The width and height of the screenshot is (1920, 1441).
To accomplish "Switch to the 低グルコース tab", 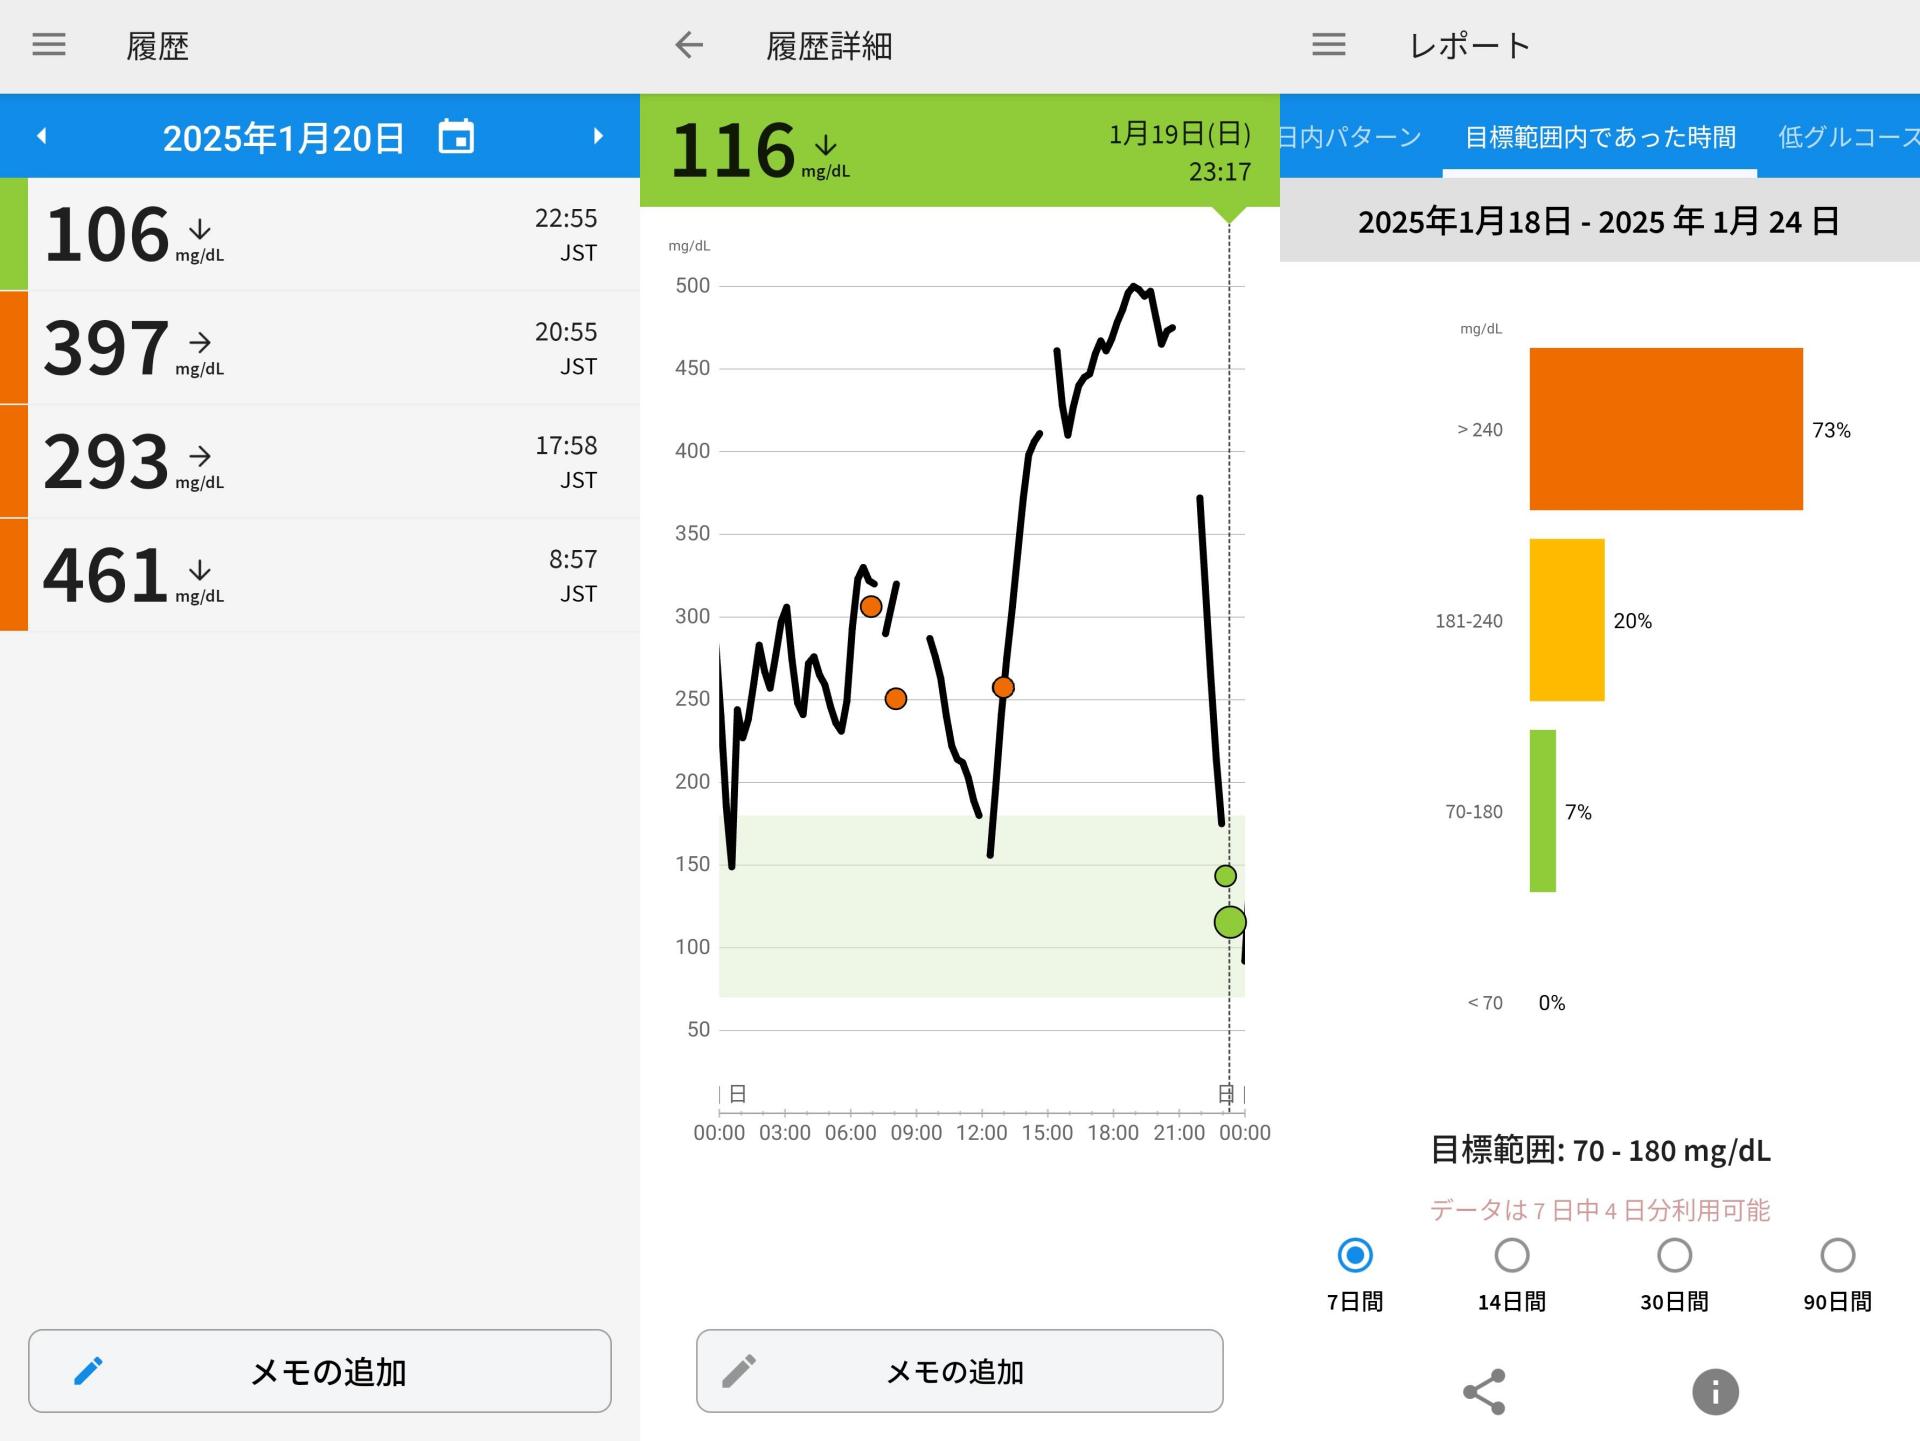I will pos(1855,137).
